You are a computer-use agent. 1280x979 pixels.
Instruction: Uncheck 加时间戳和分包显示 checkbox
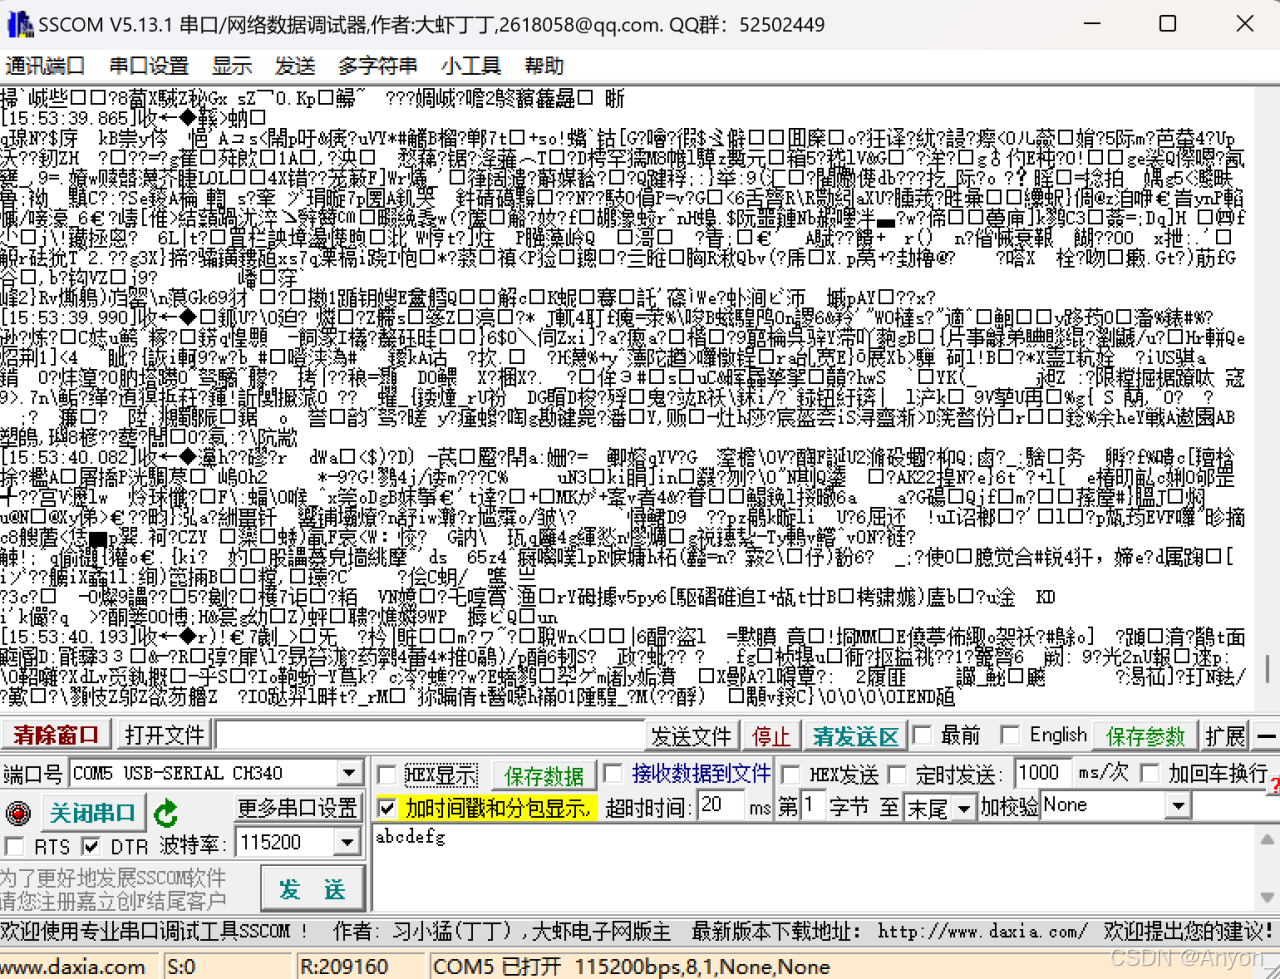pyautogui.click(x=386, y=807)
